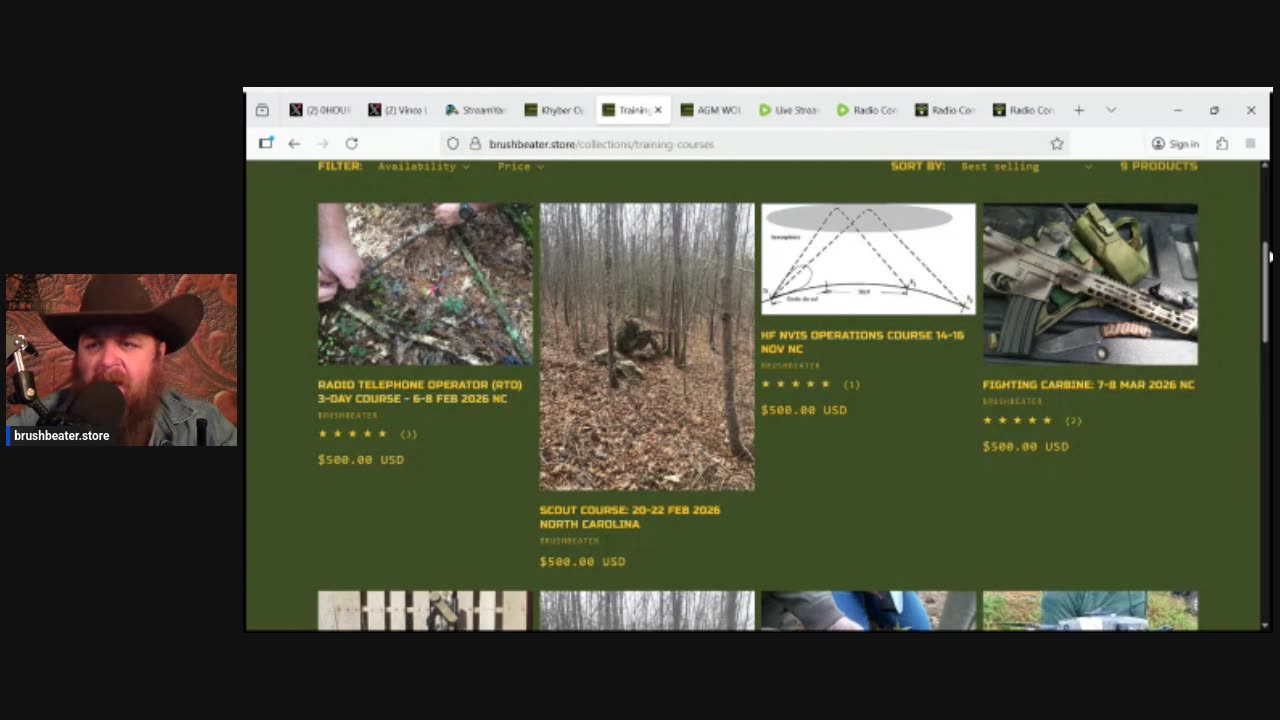Screen dimensions: 1280x720
Task: Click the Fighting Carbine star rating
Action: point(1017,421)
